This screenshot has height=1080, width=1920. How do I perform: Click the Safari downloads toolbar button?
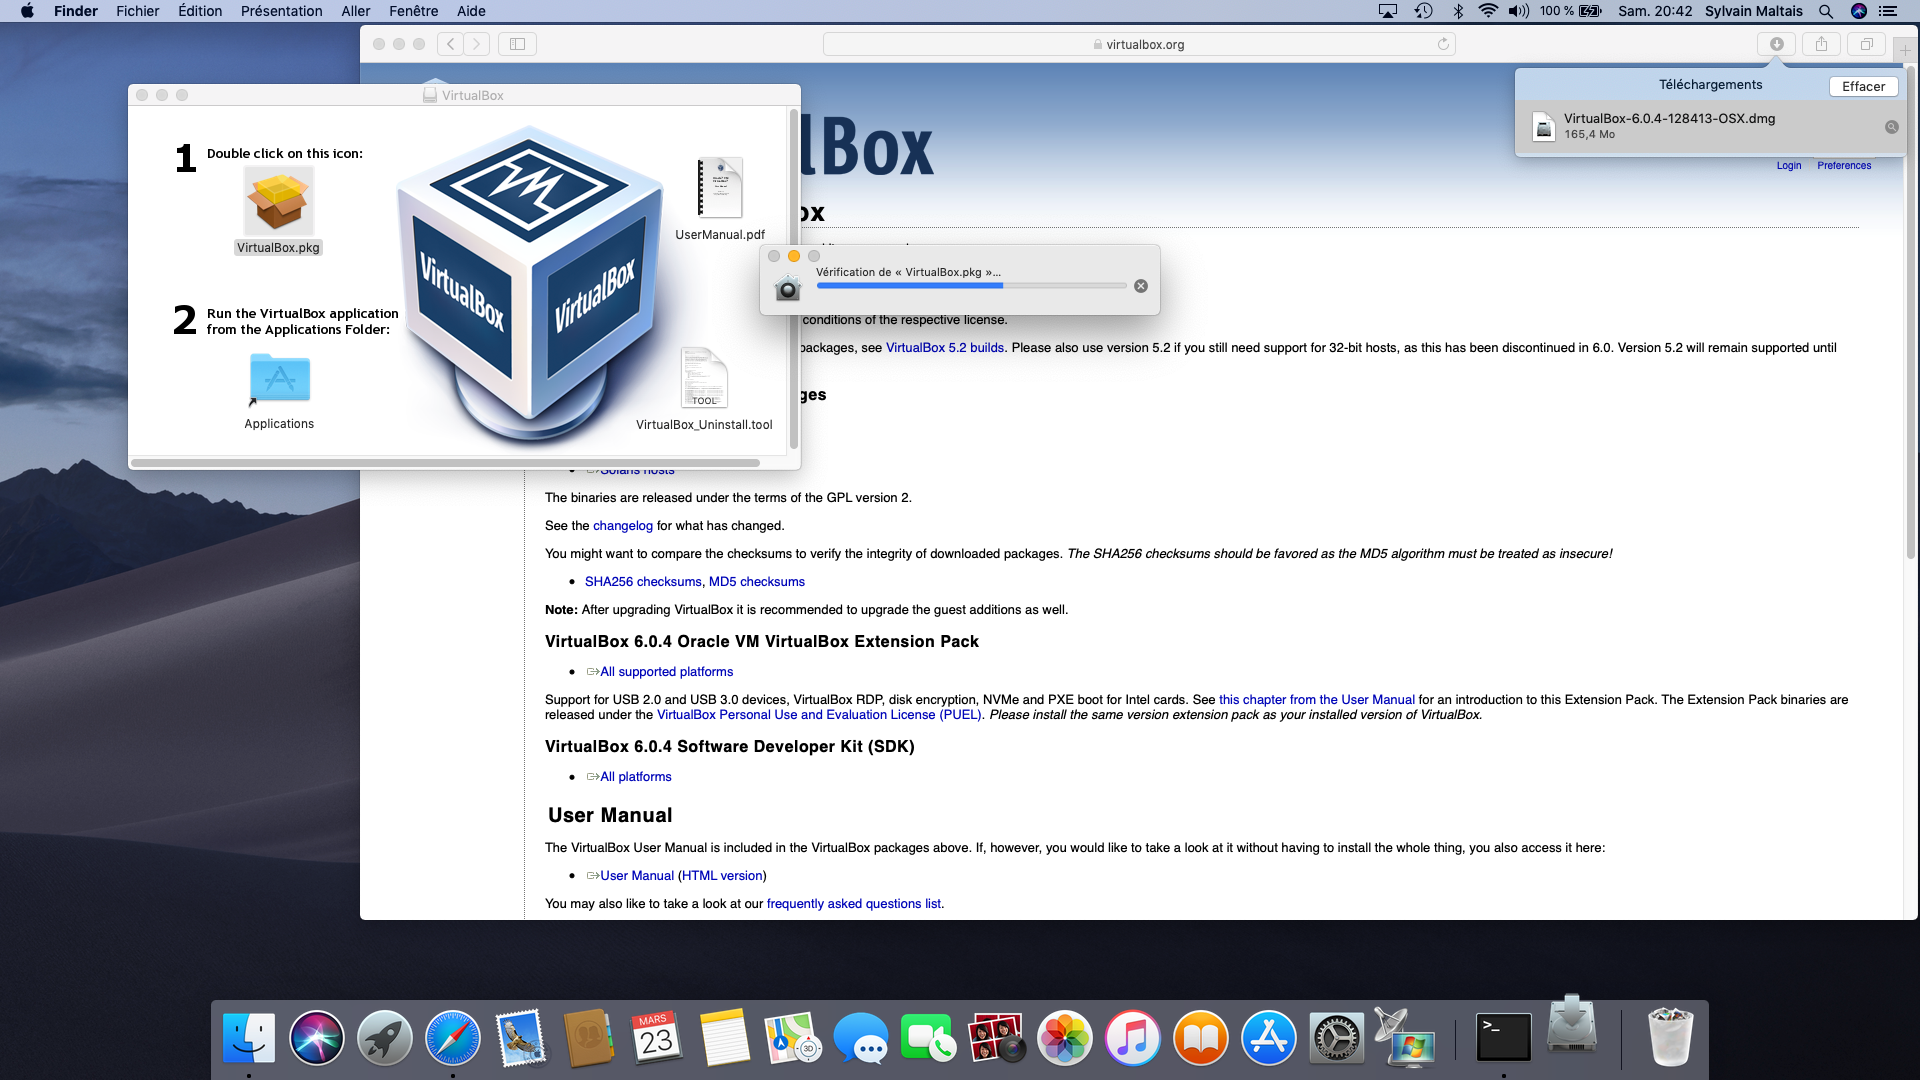(1777, 44)
